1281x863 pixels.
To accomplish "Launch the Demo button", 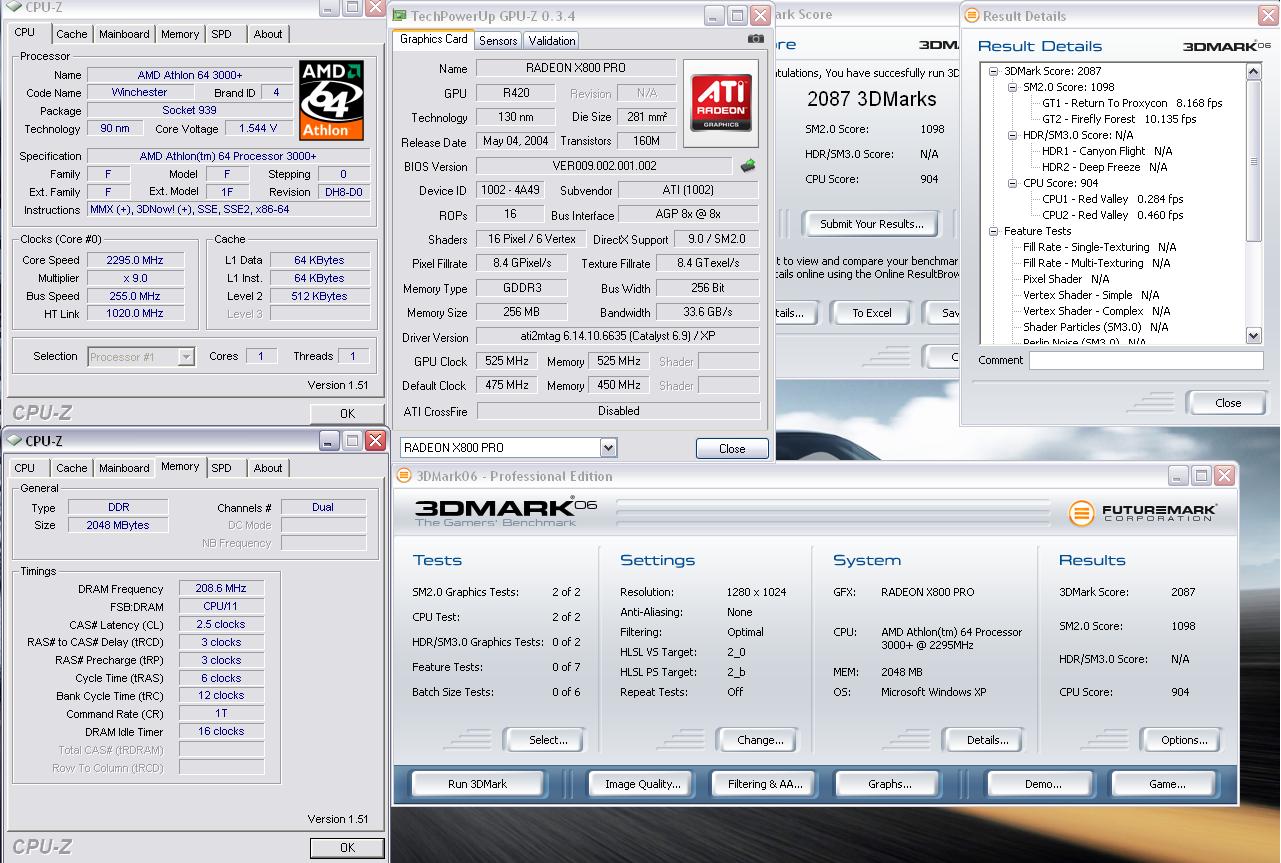I will pyautogui.click(x=1043, y=784).
